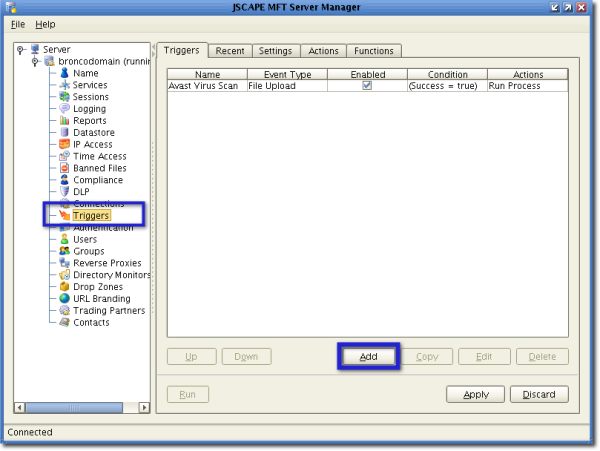Screen dimensions: 600x451
Task: Select Sessions label in the tree
Action: [x=91, y=97]
